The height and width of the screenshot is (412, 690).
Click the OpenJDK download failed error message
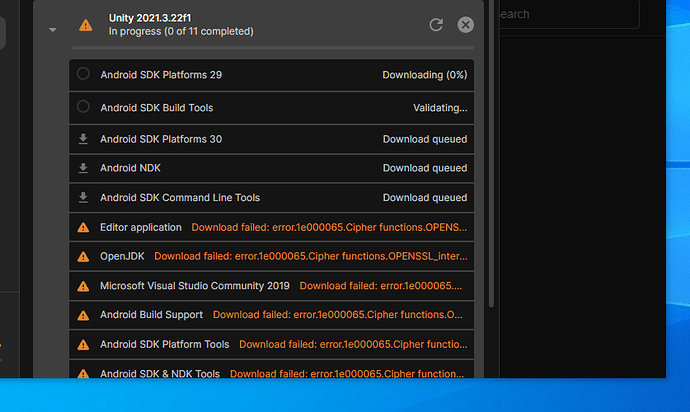[311, 257]
